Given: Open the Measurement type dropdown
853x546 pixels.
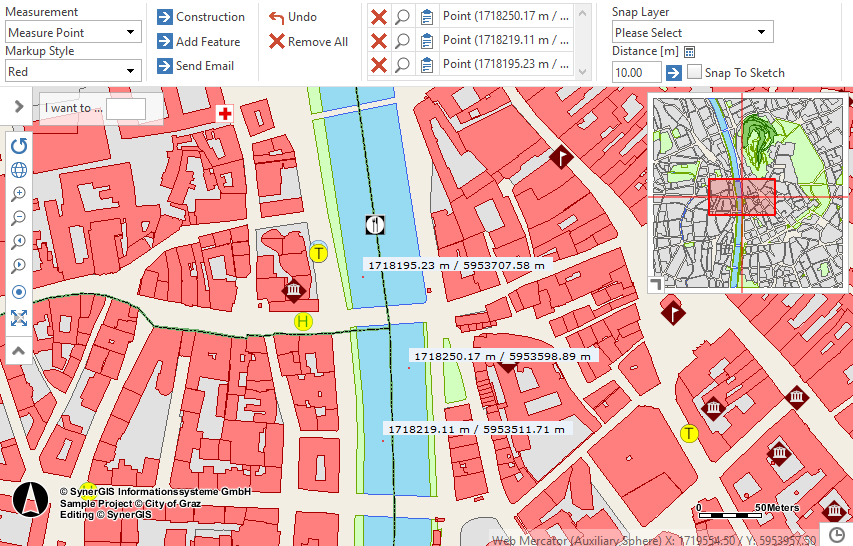Looking at the screenshot, I should 73,33.
